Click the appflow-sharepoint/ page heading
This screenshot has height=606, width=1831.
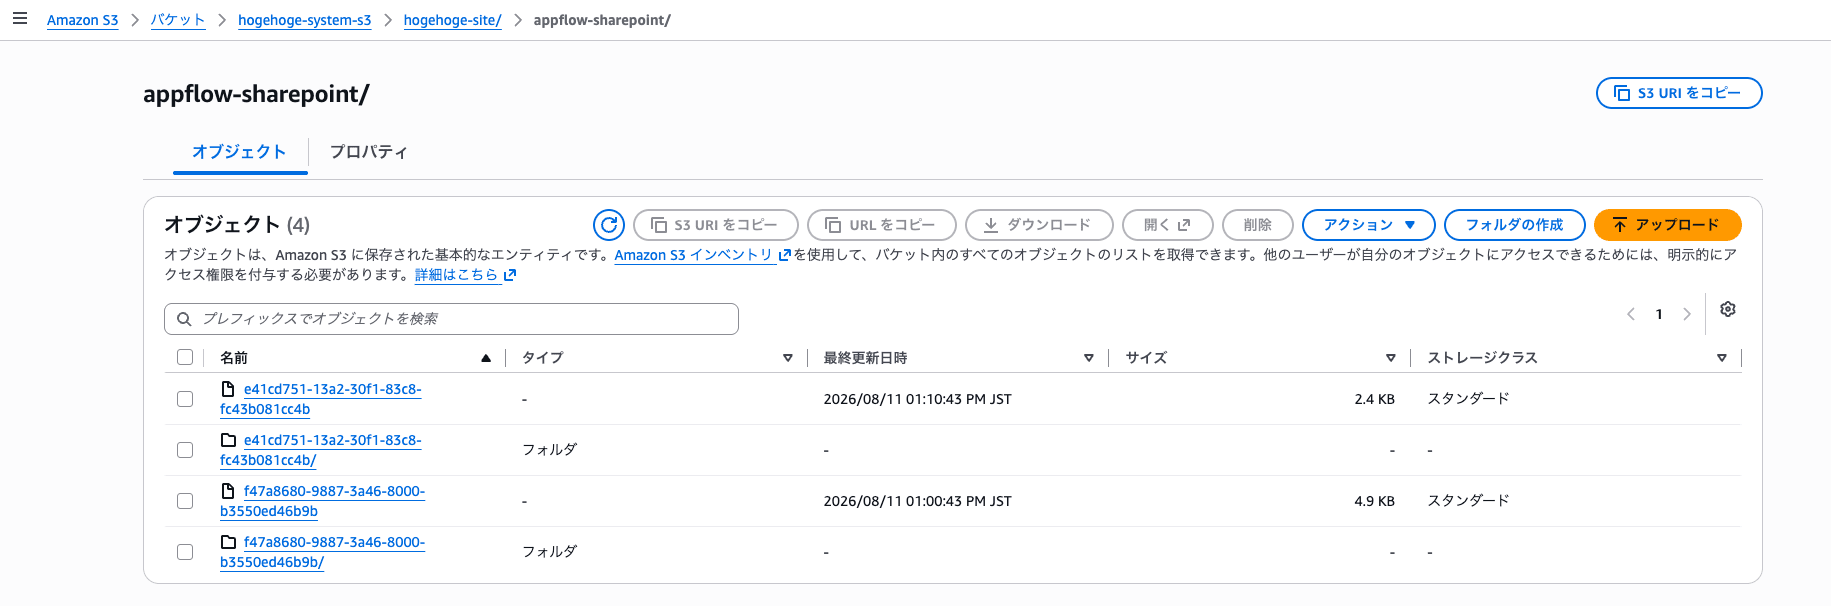256,94
